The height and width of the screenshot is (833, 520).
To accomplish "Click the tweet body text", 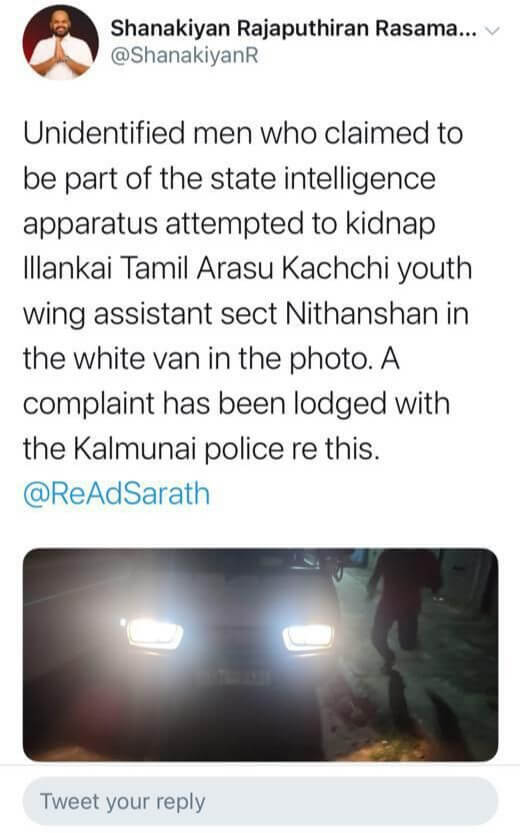I will click(x=248, y=291).
